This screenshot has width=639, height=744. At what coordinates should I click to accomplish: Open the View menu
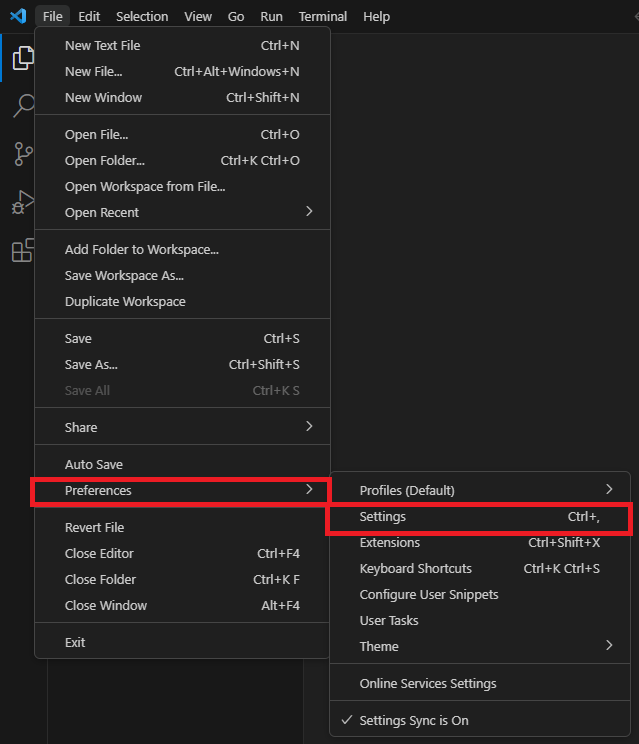[x=198, y=17]
